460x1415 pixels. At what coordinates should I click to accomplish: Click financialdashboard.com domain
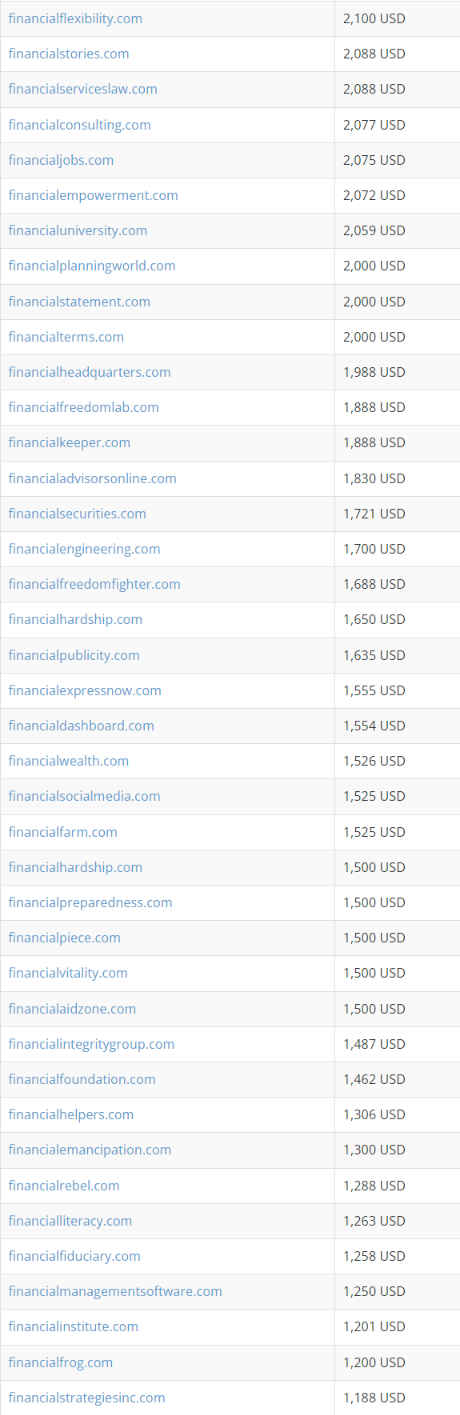pos(81,725)
